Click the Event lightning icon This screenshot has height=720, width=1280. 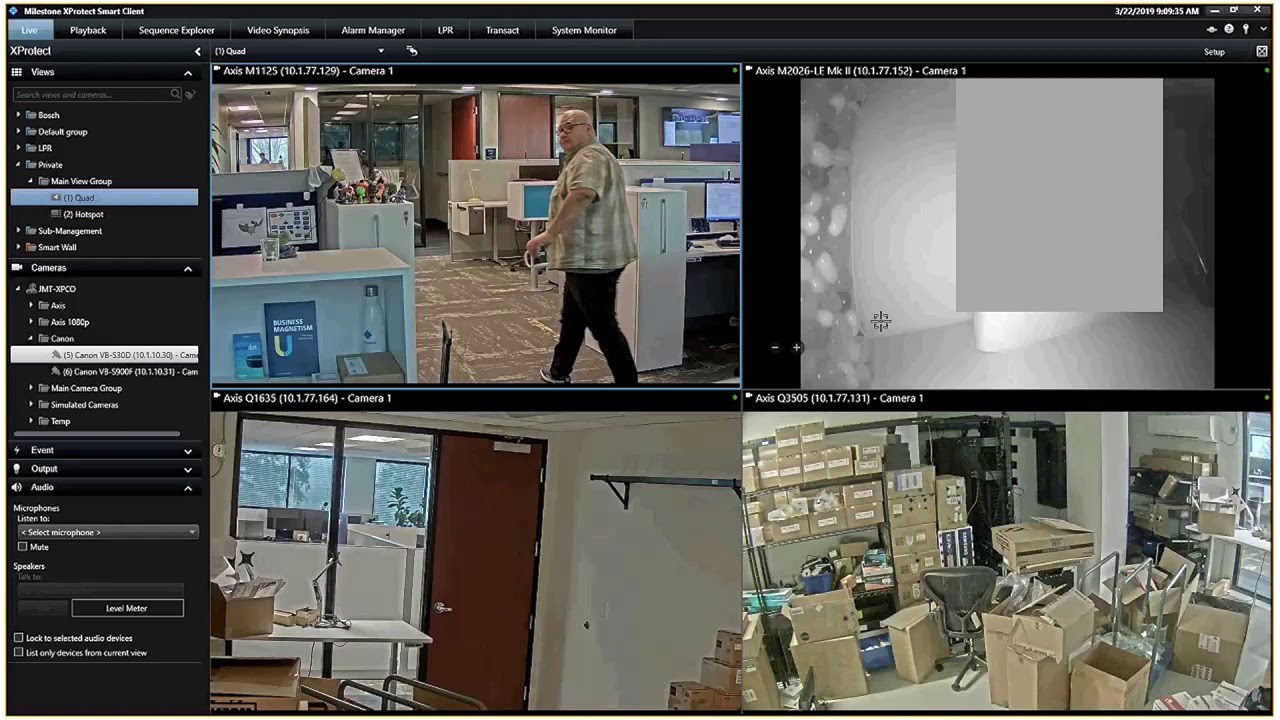click(17, 450)
